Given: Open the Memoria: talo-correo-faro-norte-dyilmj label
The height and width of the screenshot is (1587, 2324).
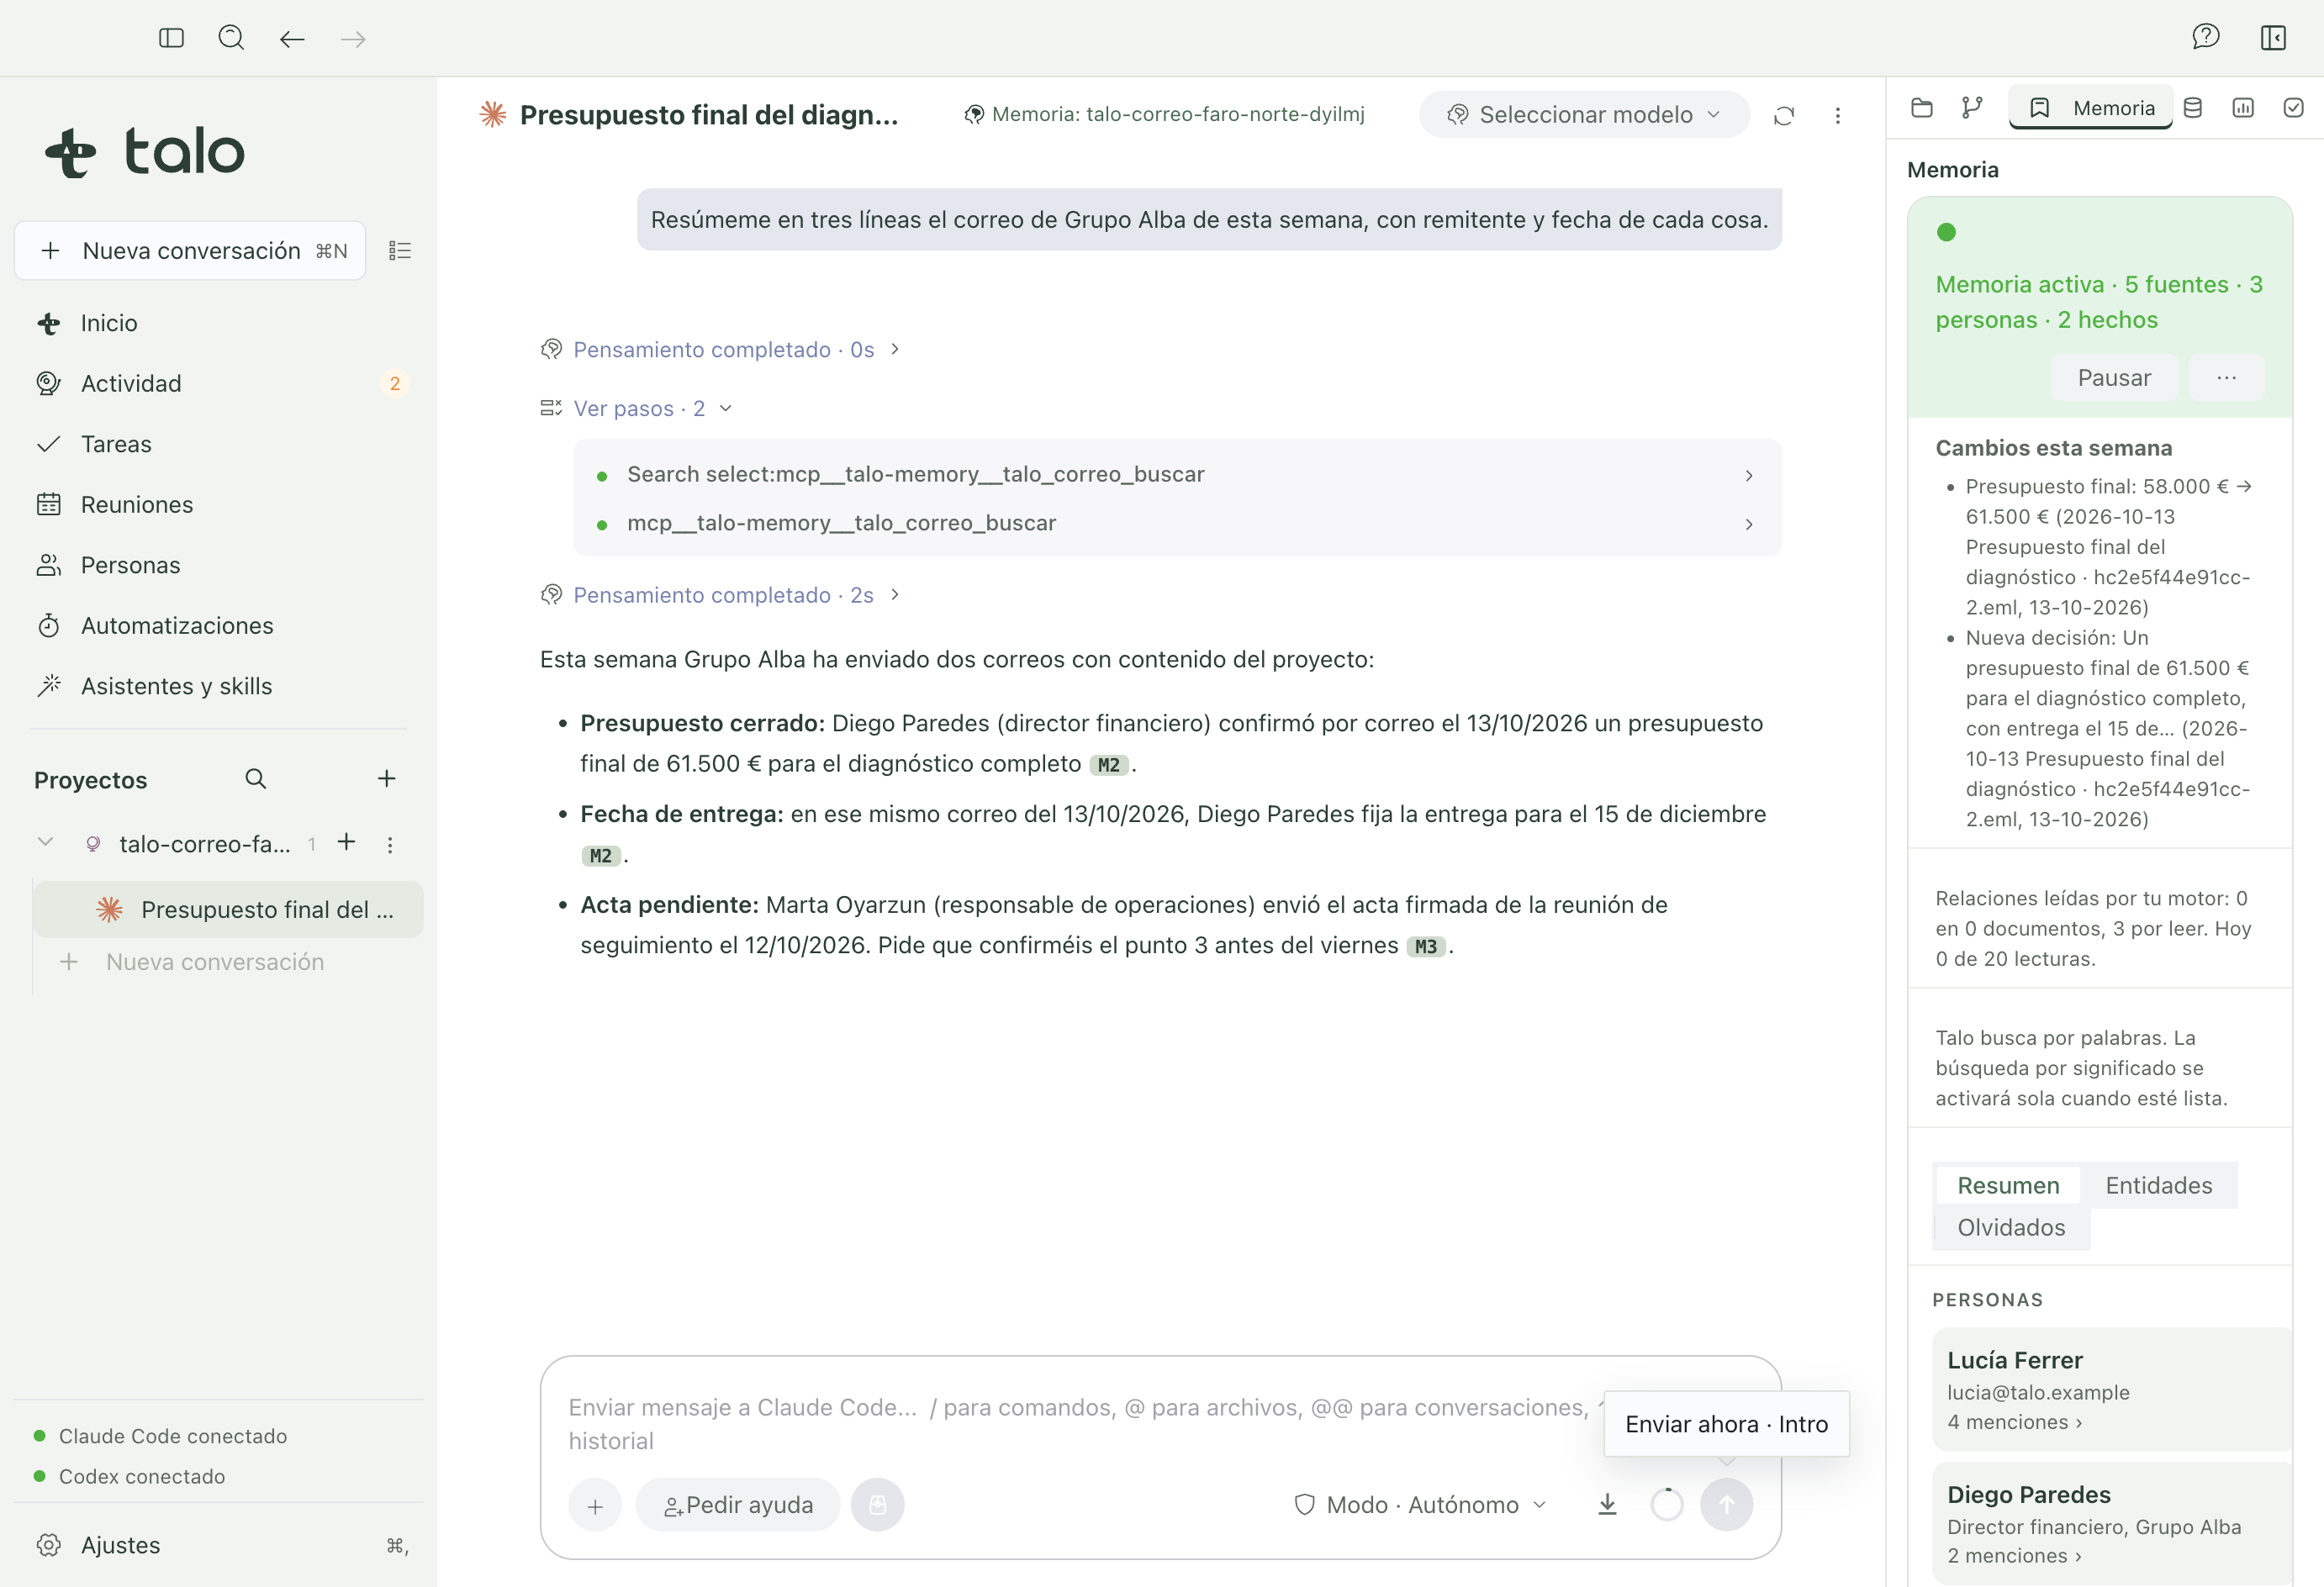Looking at the screenshot, I should [1165, 115].
